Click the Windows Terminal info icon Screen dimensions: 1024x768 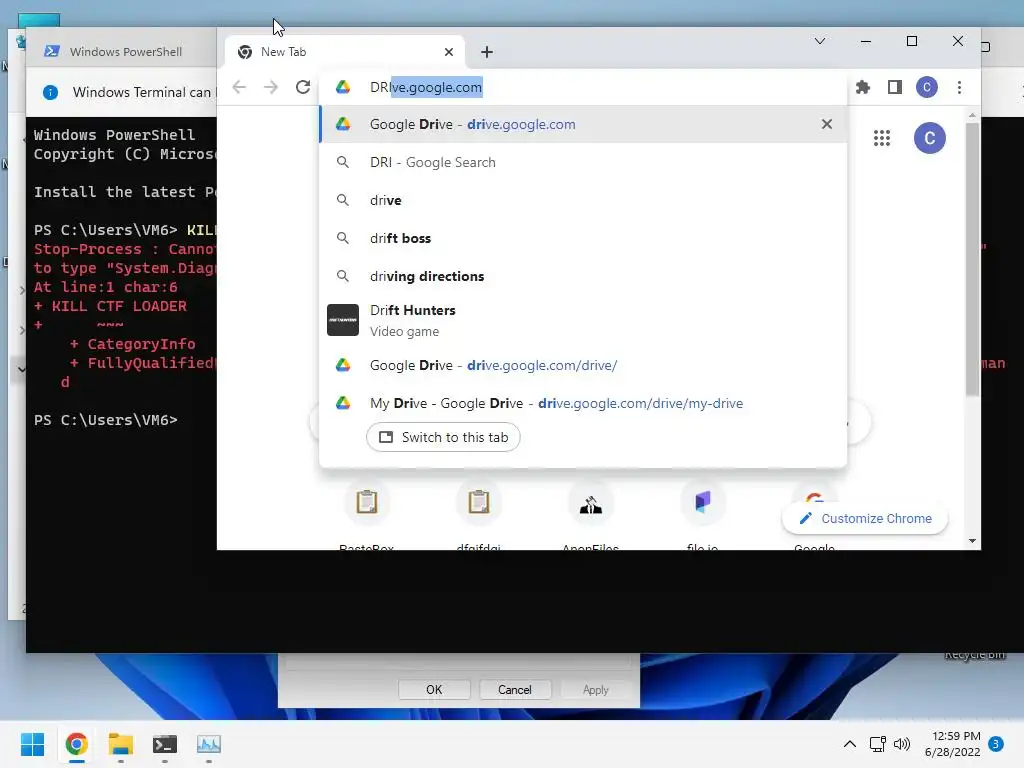point(50,92)
